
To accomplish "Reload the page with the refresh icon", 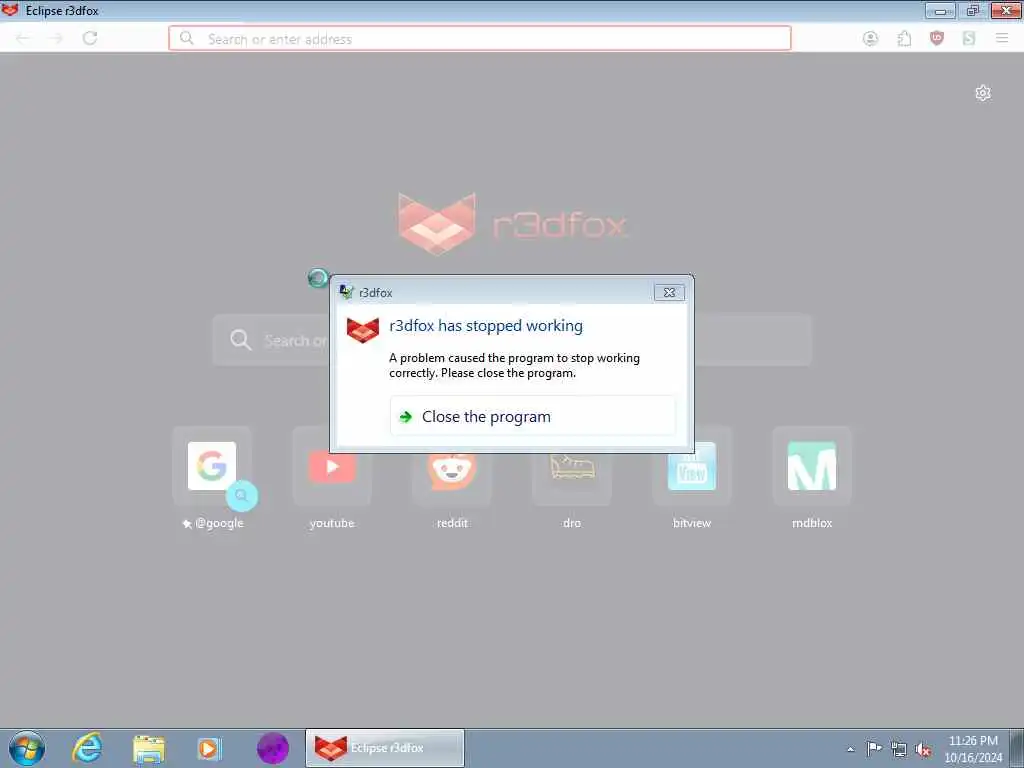I will (90, 39).
